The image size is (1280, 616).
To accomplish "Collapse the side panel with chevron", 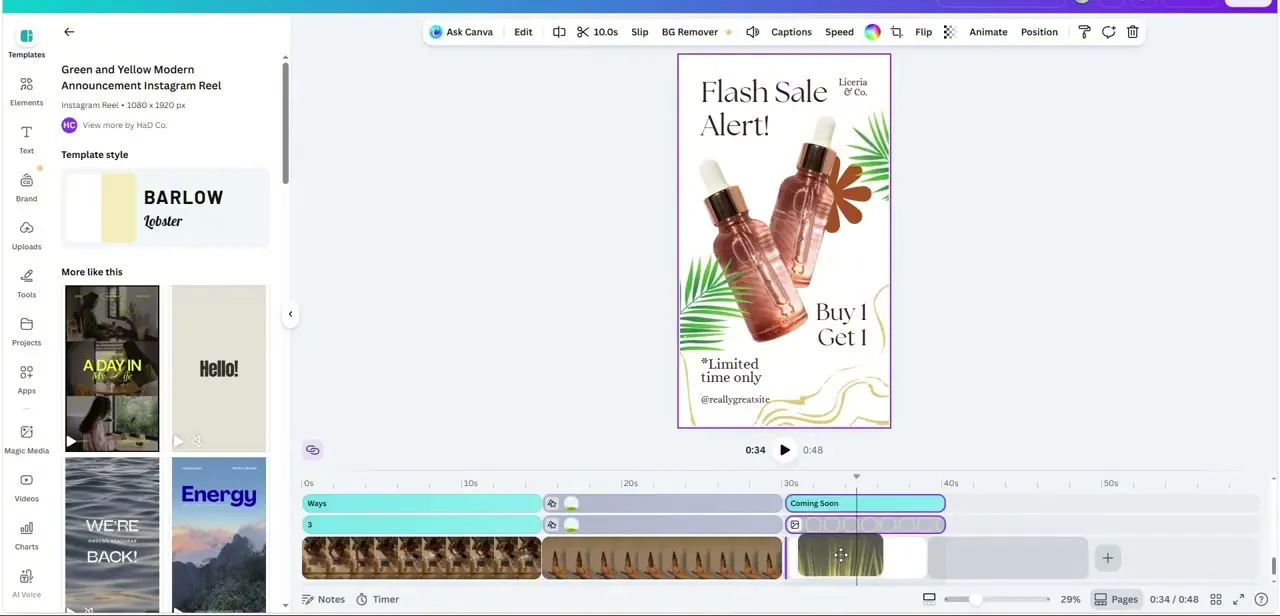I will coord(290,314).
